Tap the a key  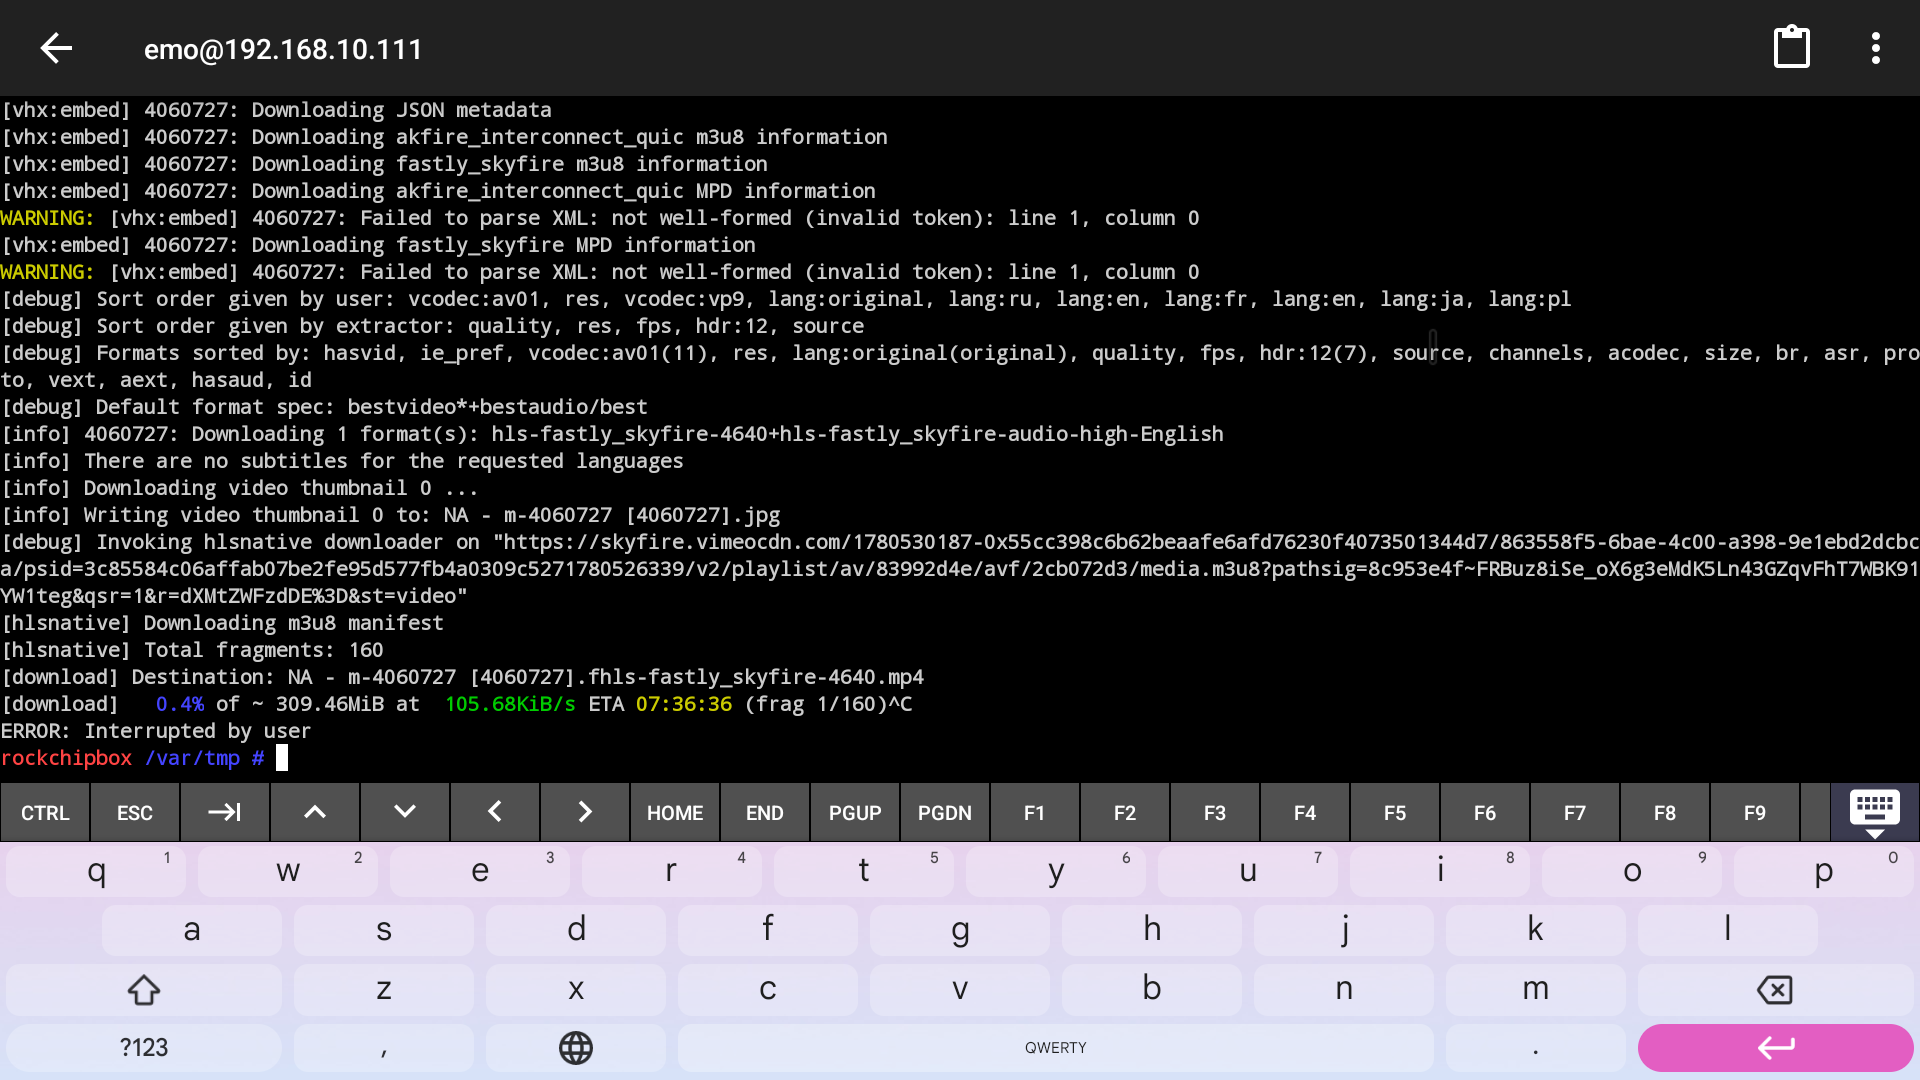[x=192, y=930]
